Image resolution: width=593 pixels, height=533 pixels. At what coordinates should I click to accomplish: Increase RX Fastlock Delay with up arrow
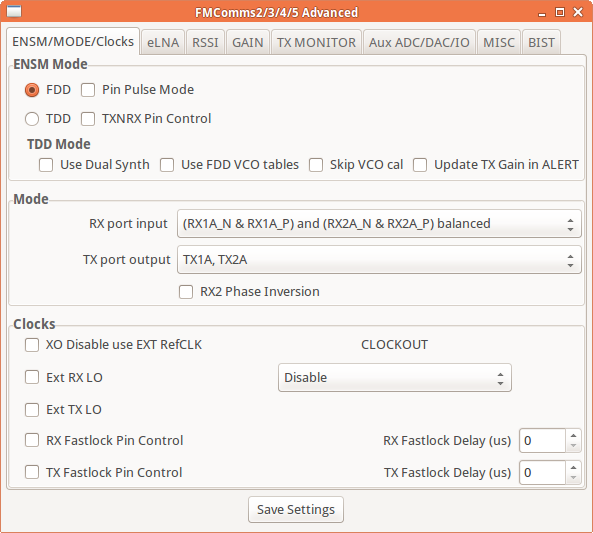(573, 435)
